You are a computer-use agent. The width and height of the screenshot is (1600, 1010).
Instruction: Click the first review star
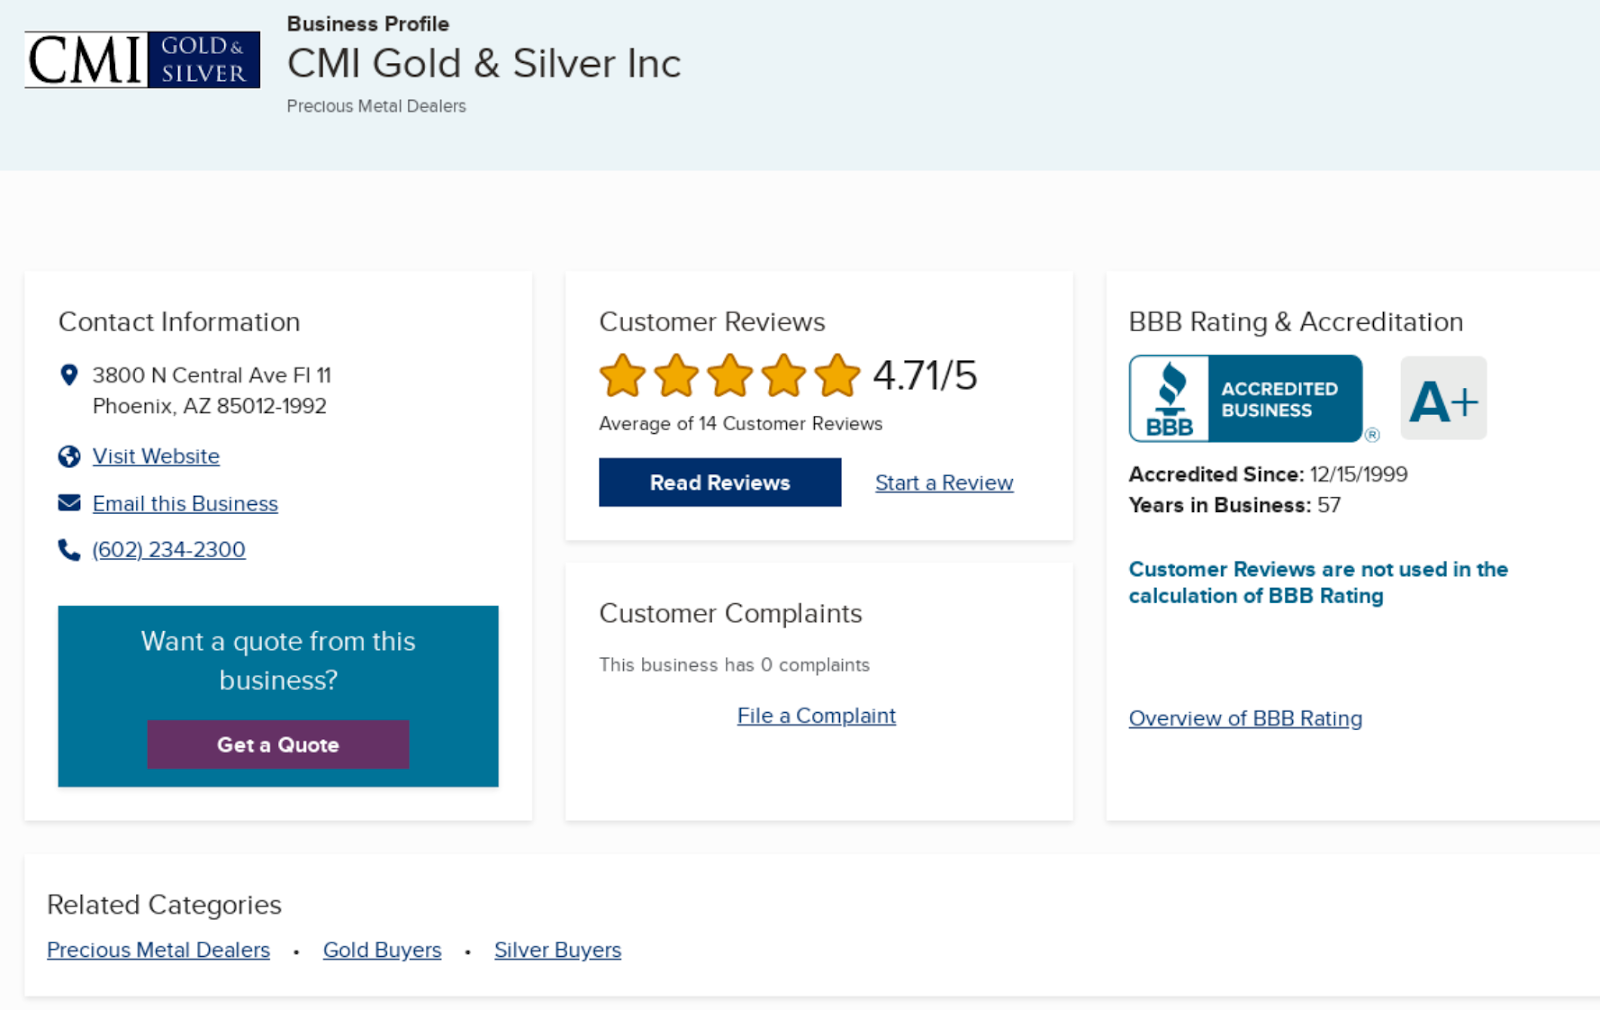623,376
